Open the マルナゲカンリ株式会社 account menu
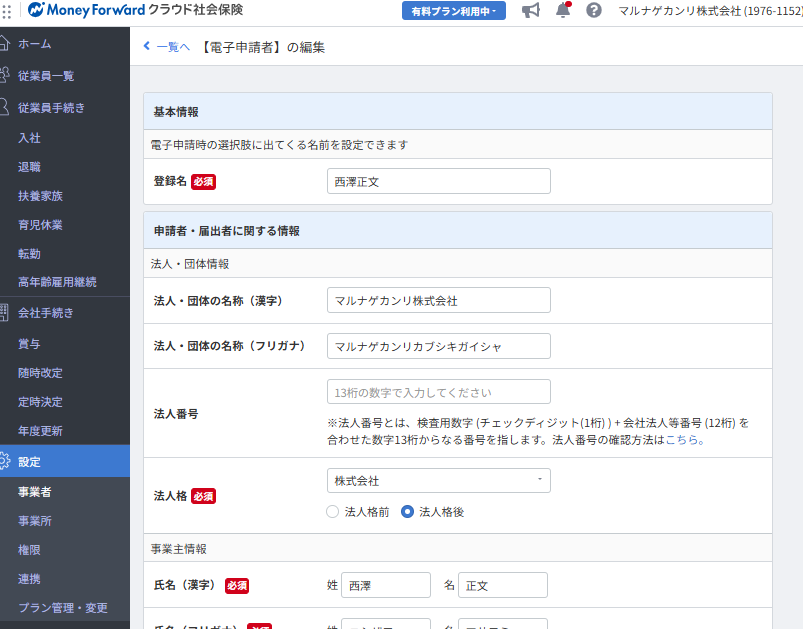The image size is (803, 629). [709, 11]
